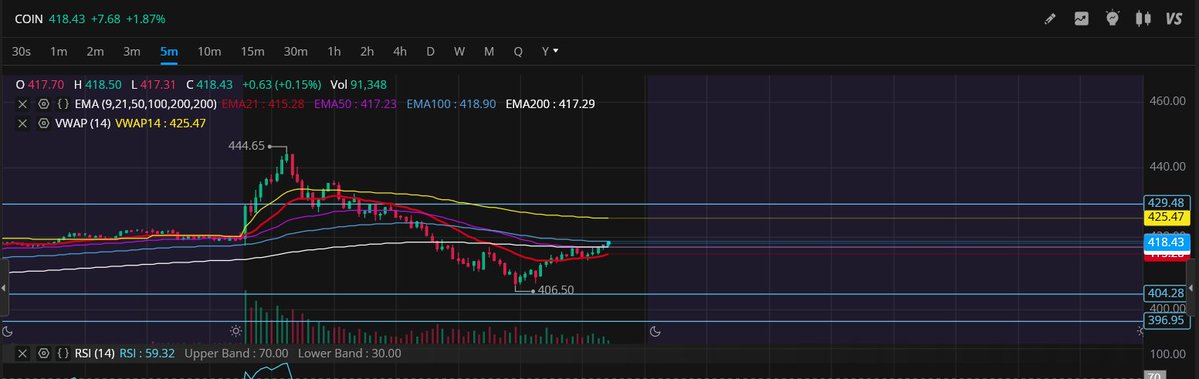
Task: Select the blue 418.43 current price label
Action: 1166,242
